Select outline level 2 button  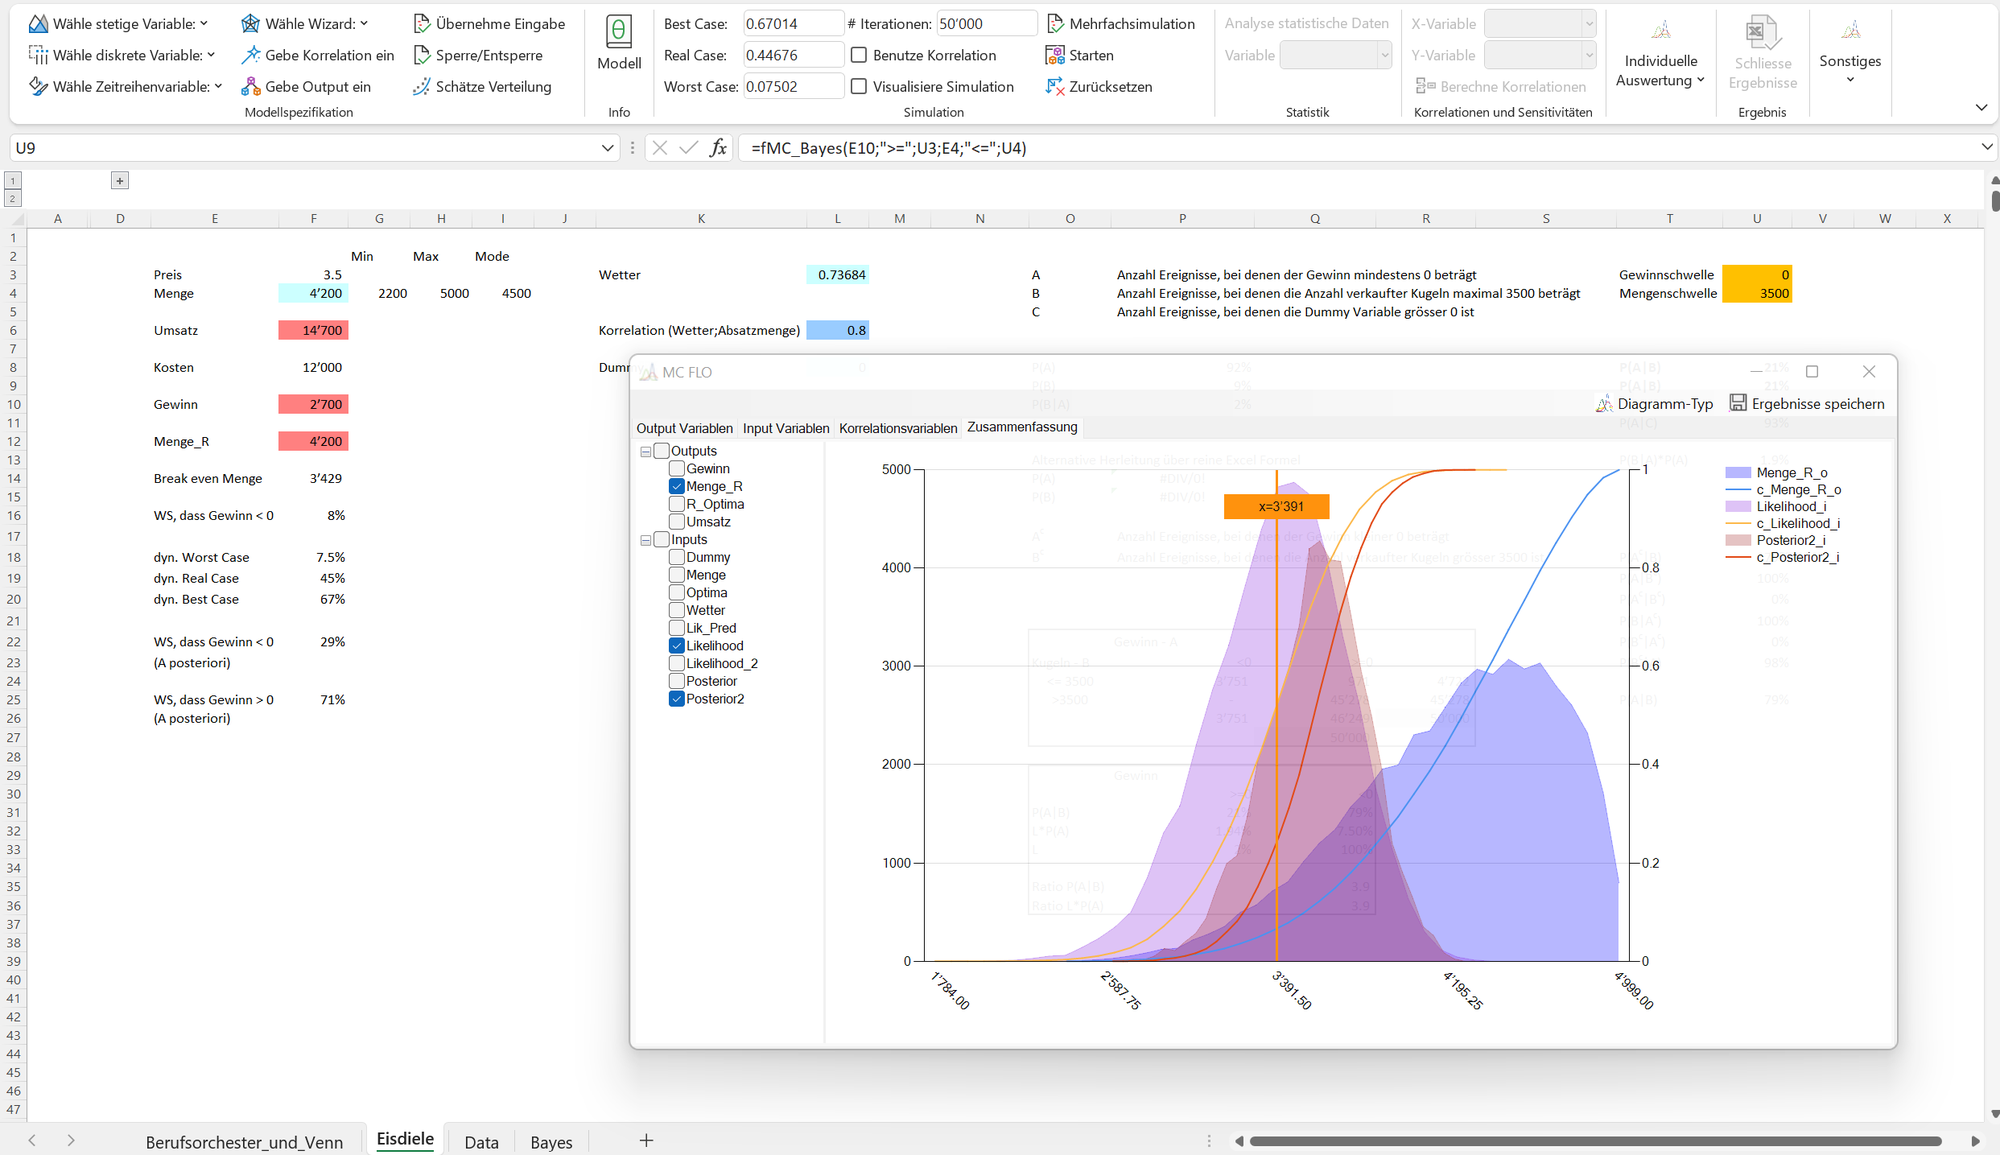[13, 198]
